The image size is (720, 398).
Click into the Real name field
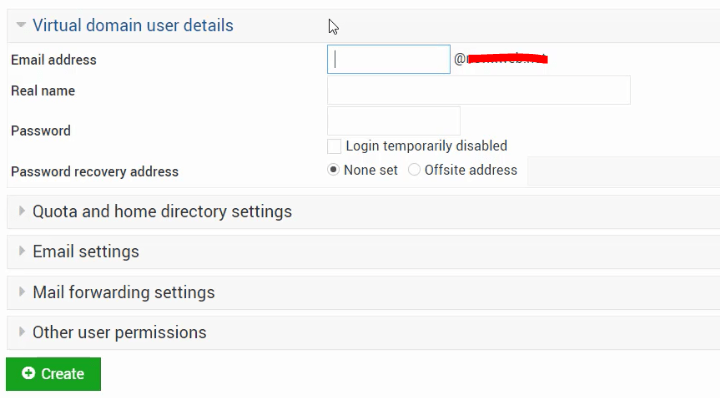[x=479, y=90]
